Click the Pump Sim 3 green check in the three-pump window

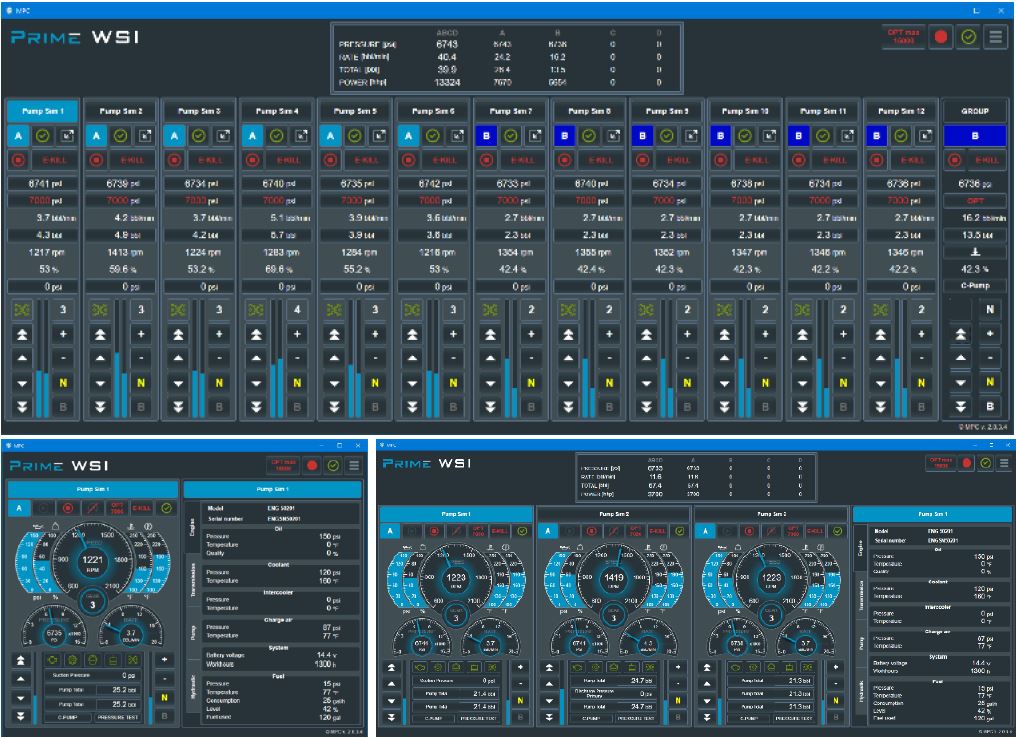tap(838, 531)
